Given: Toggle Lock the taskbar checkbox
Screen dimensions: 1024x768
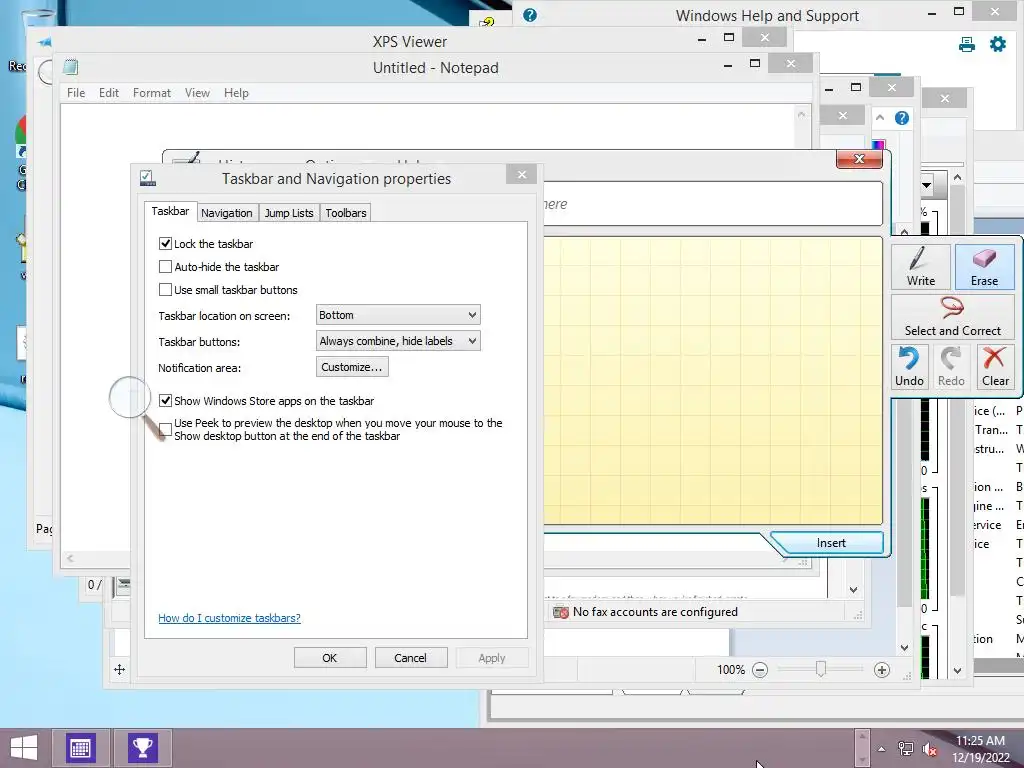Looking at the screenshot, I should pos(165,244).
